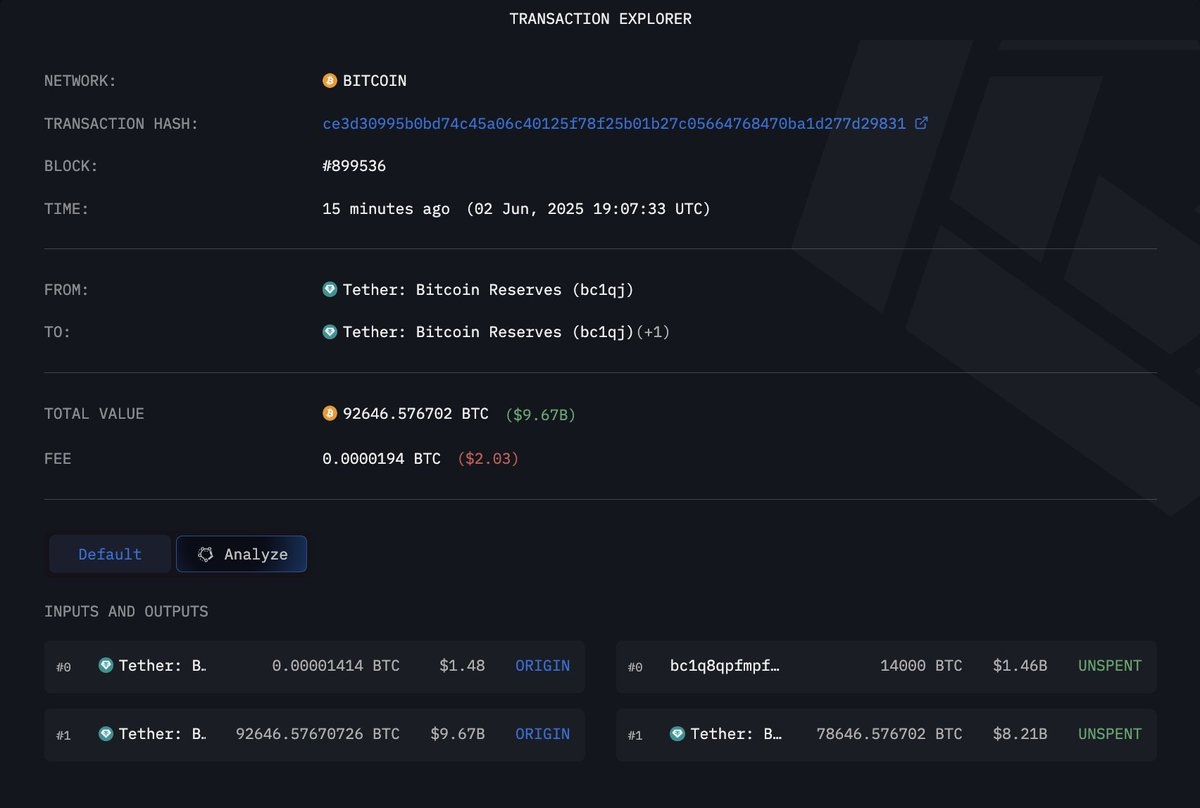This screenshot has height=808, width=1200.
Task: Expand the (+1) additional recipients
Action: click(x=653, y=332)
